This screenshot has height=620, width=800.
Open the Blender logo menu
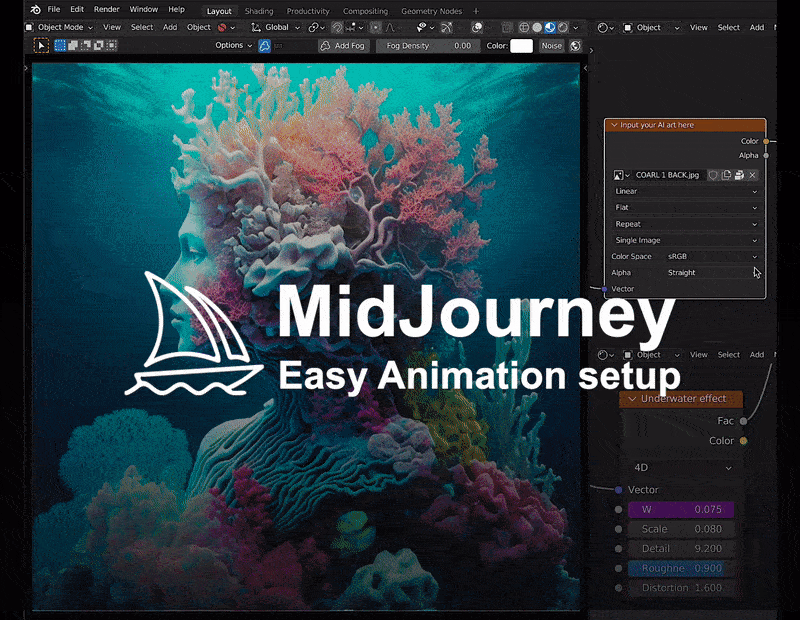pos(35,9)
